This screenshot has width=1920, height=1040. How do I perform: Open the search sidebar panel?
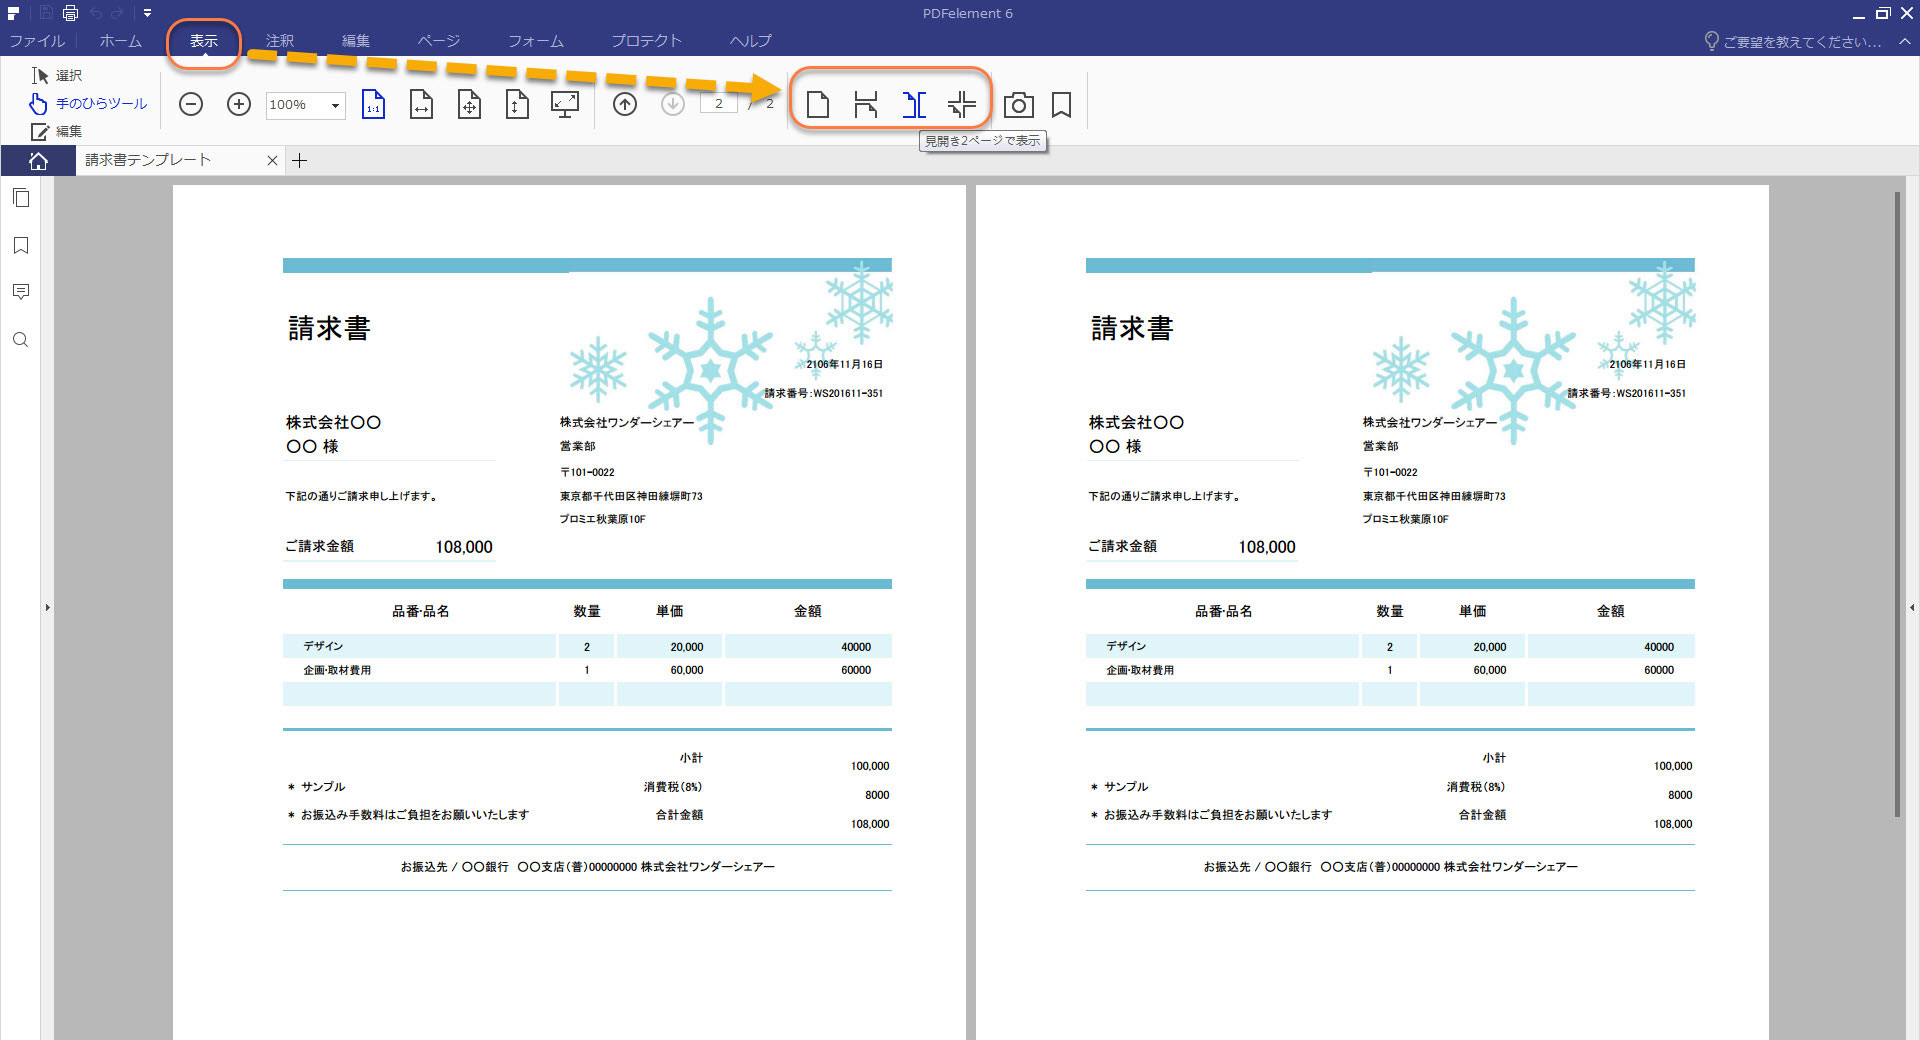[21, 340]
